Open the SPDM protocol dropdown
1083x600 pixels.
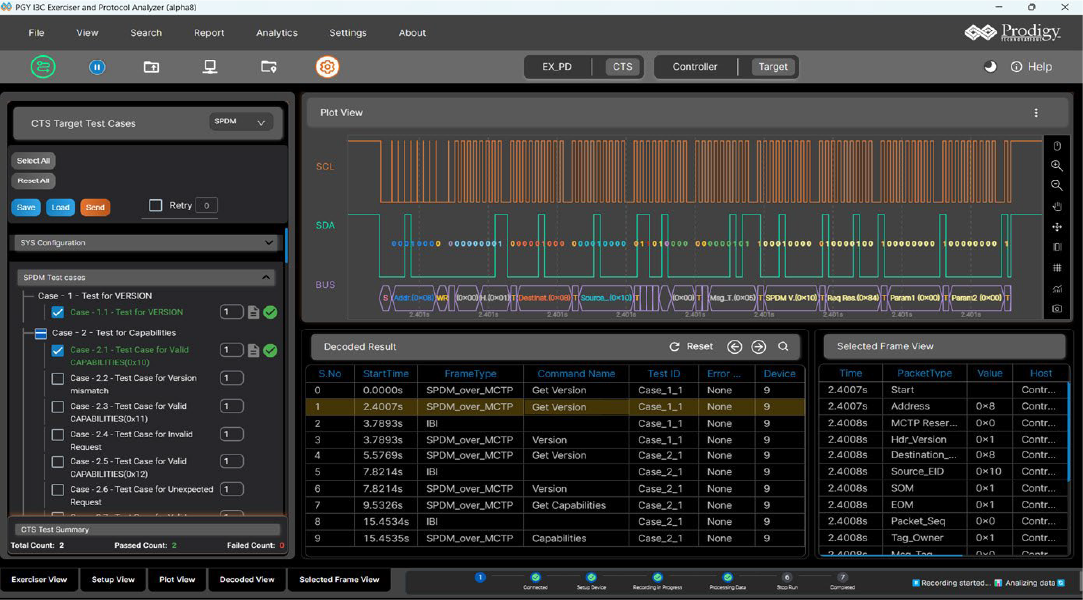coord(240,122)
